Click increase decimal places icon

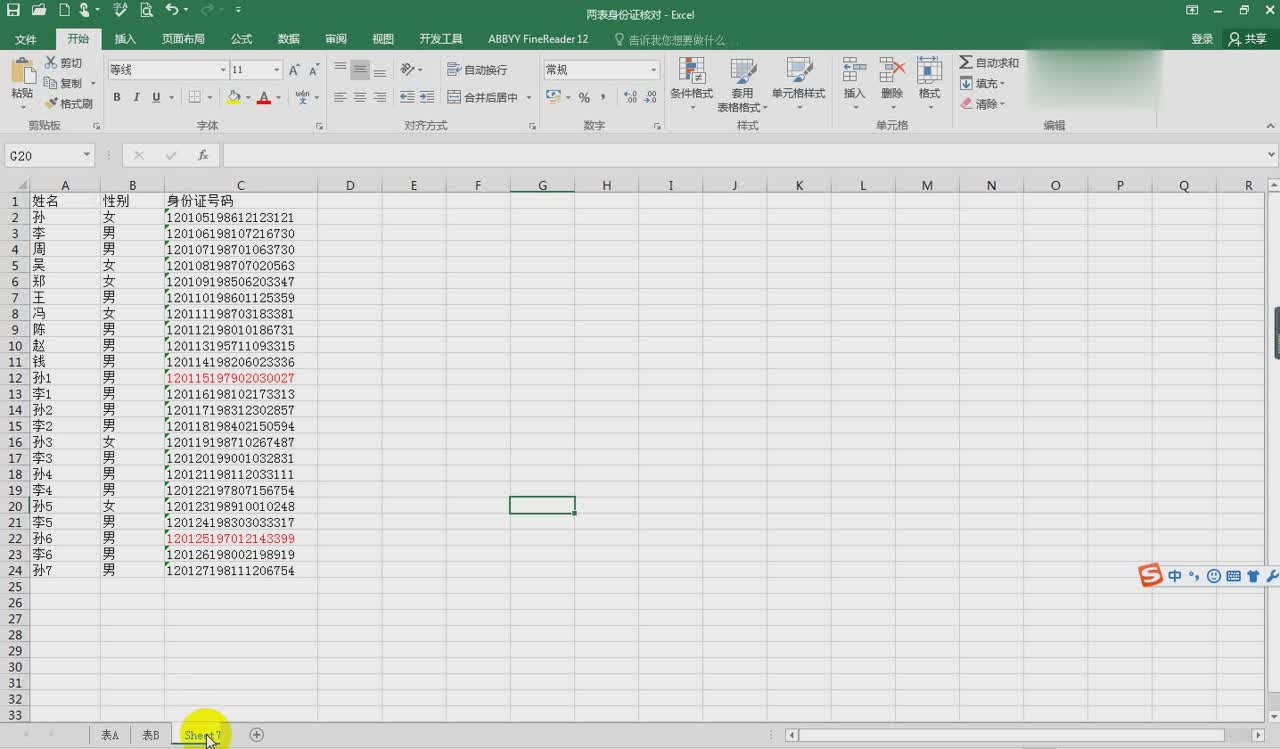coord(630,97)
